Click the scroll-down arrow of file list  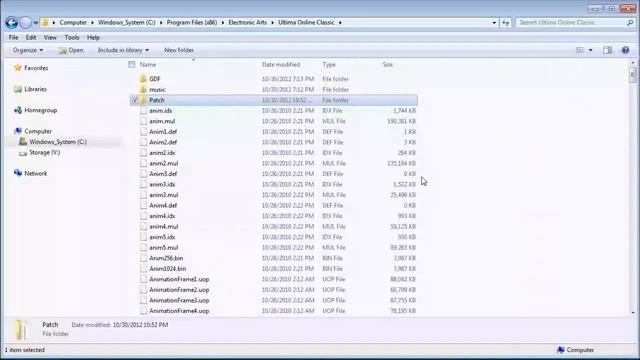coord(633,313)
